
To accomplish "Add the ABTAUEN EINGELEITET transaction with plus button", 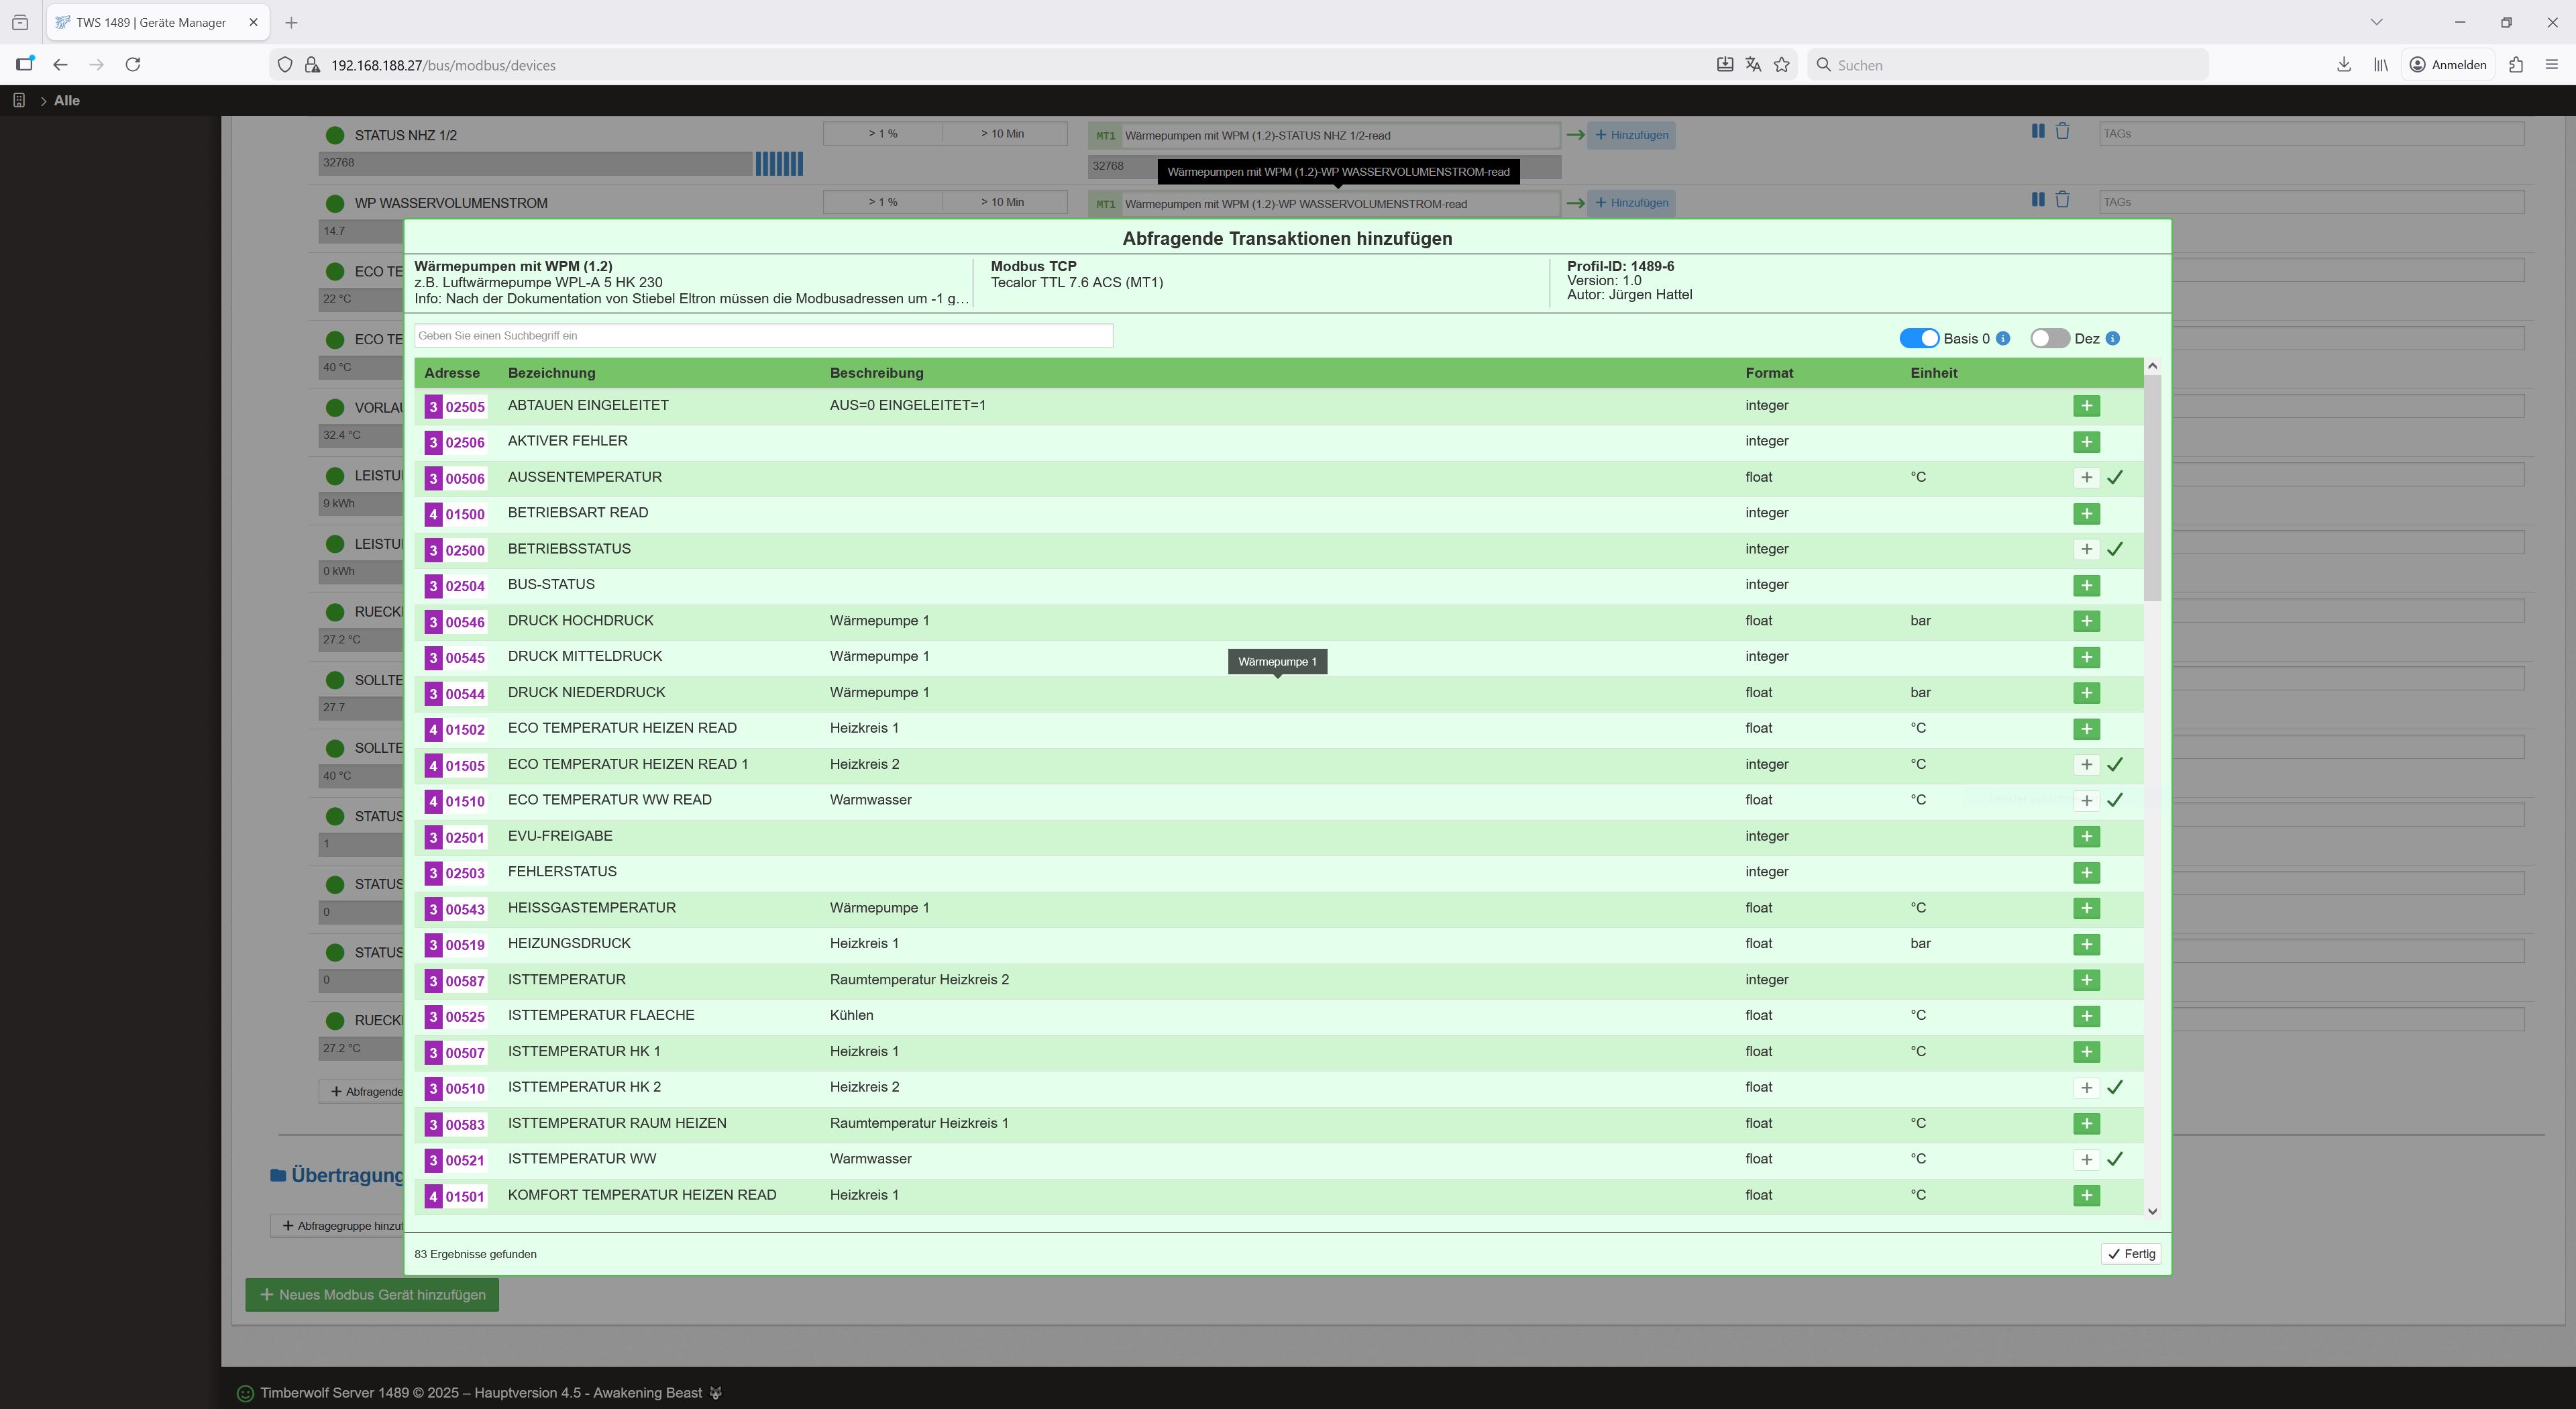I will click(2086, 406).
